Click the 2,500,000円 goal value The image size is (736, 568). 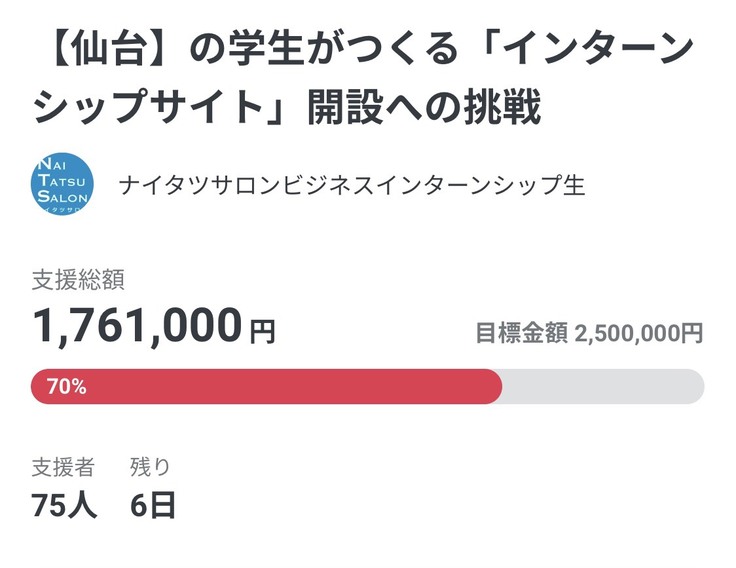pos(639,334)
